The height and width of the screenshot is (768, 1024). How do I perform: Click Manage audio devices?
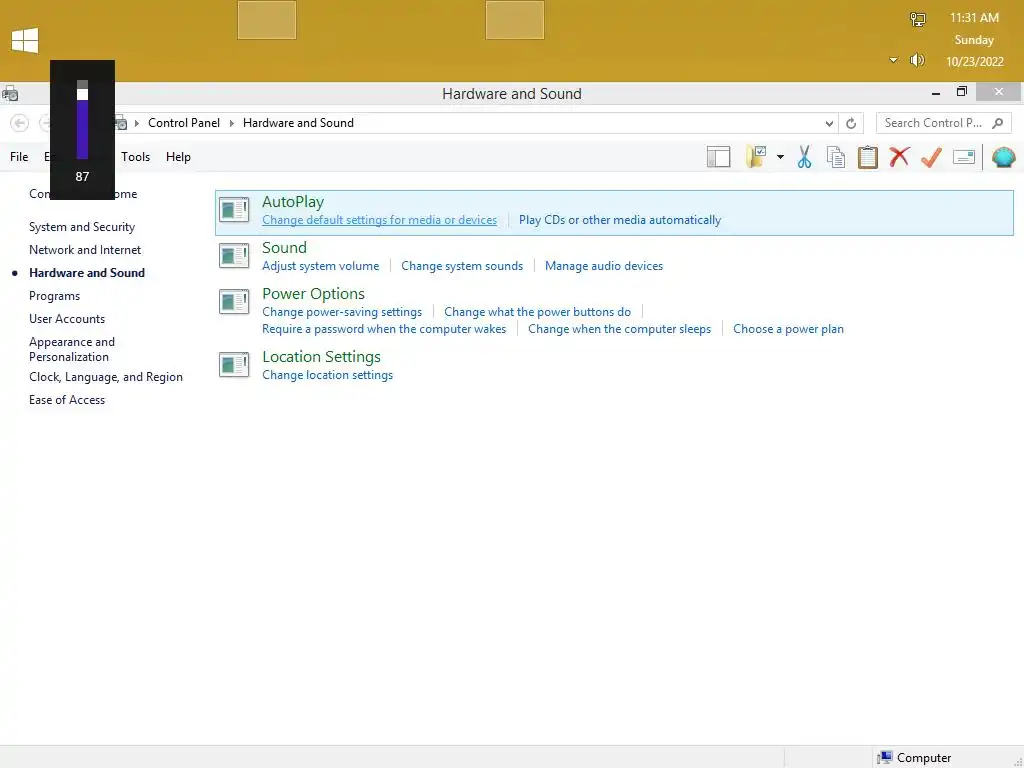[x=604, y=266]
